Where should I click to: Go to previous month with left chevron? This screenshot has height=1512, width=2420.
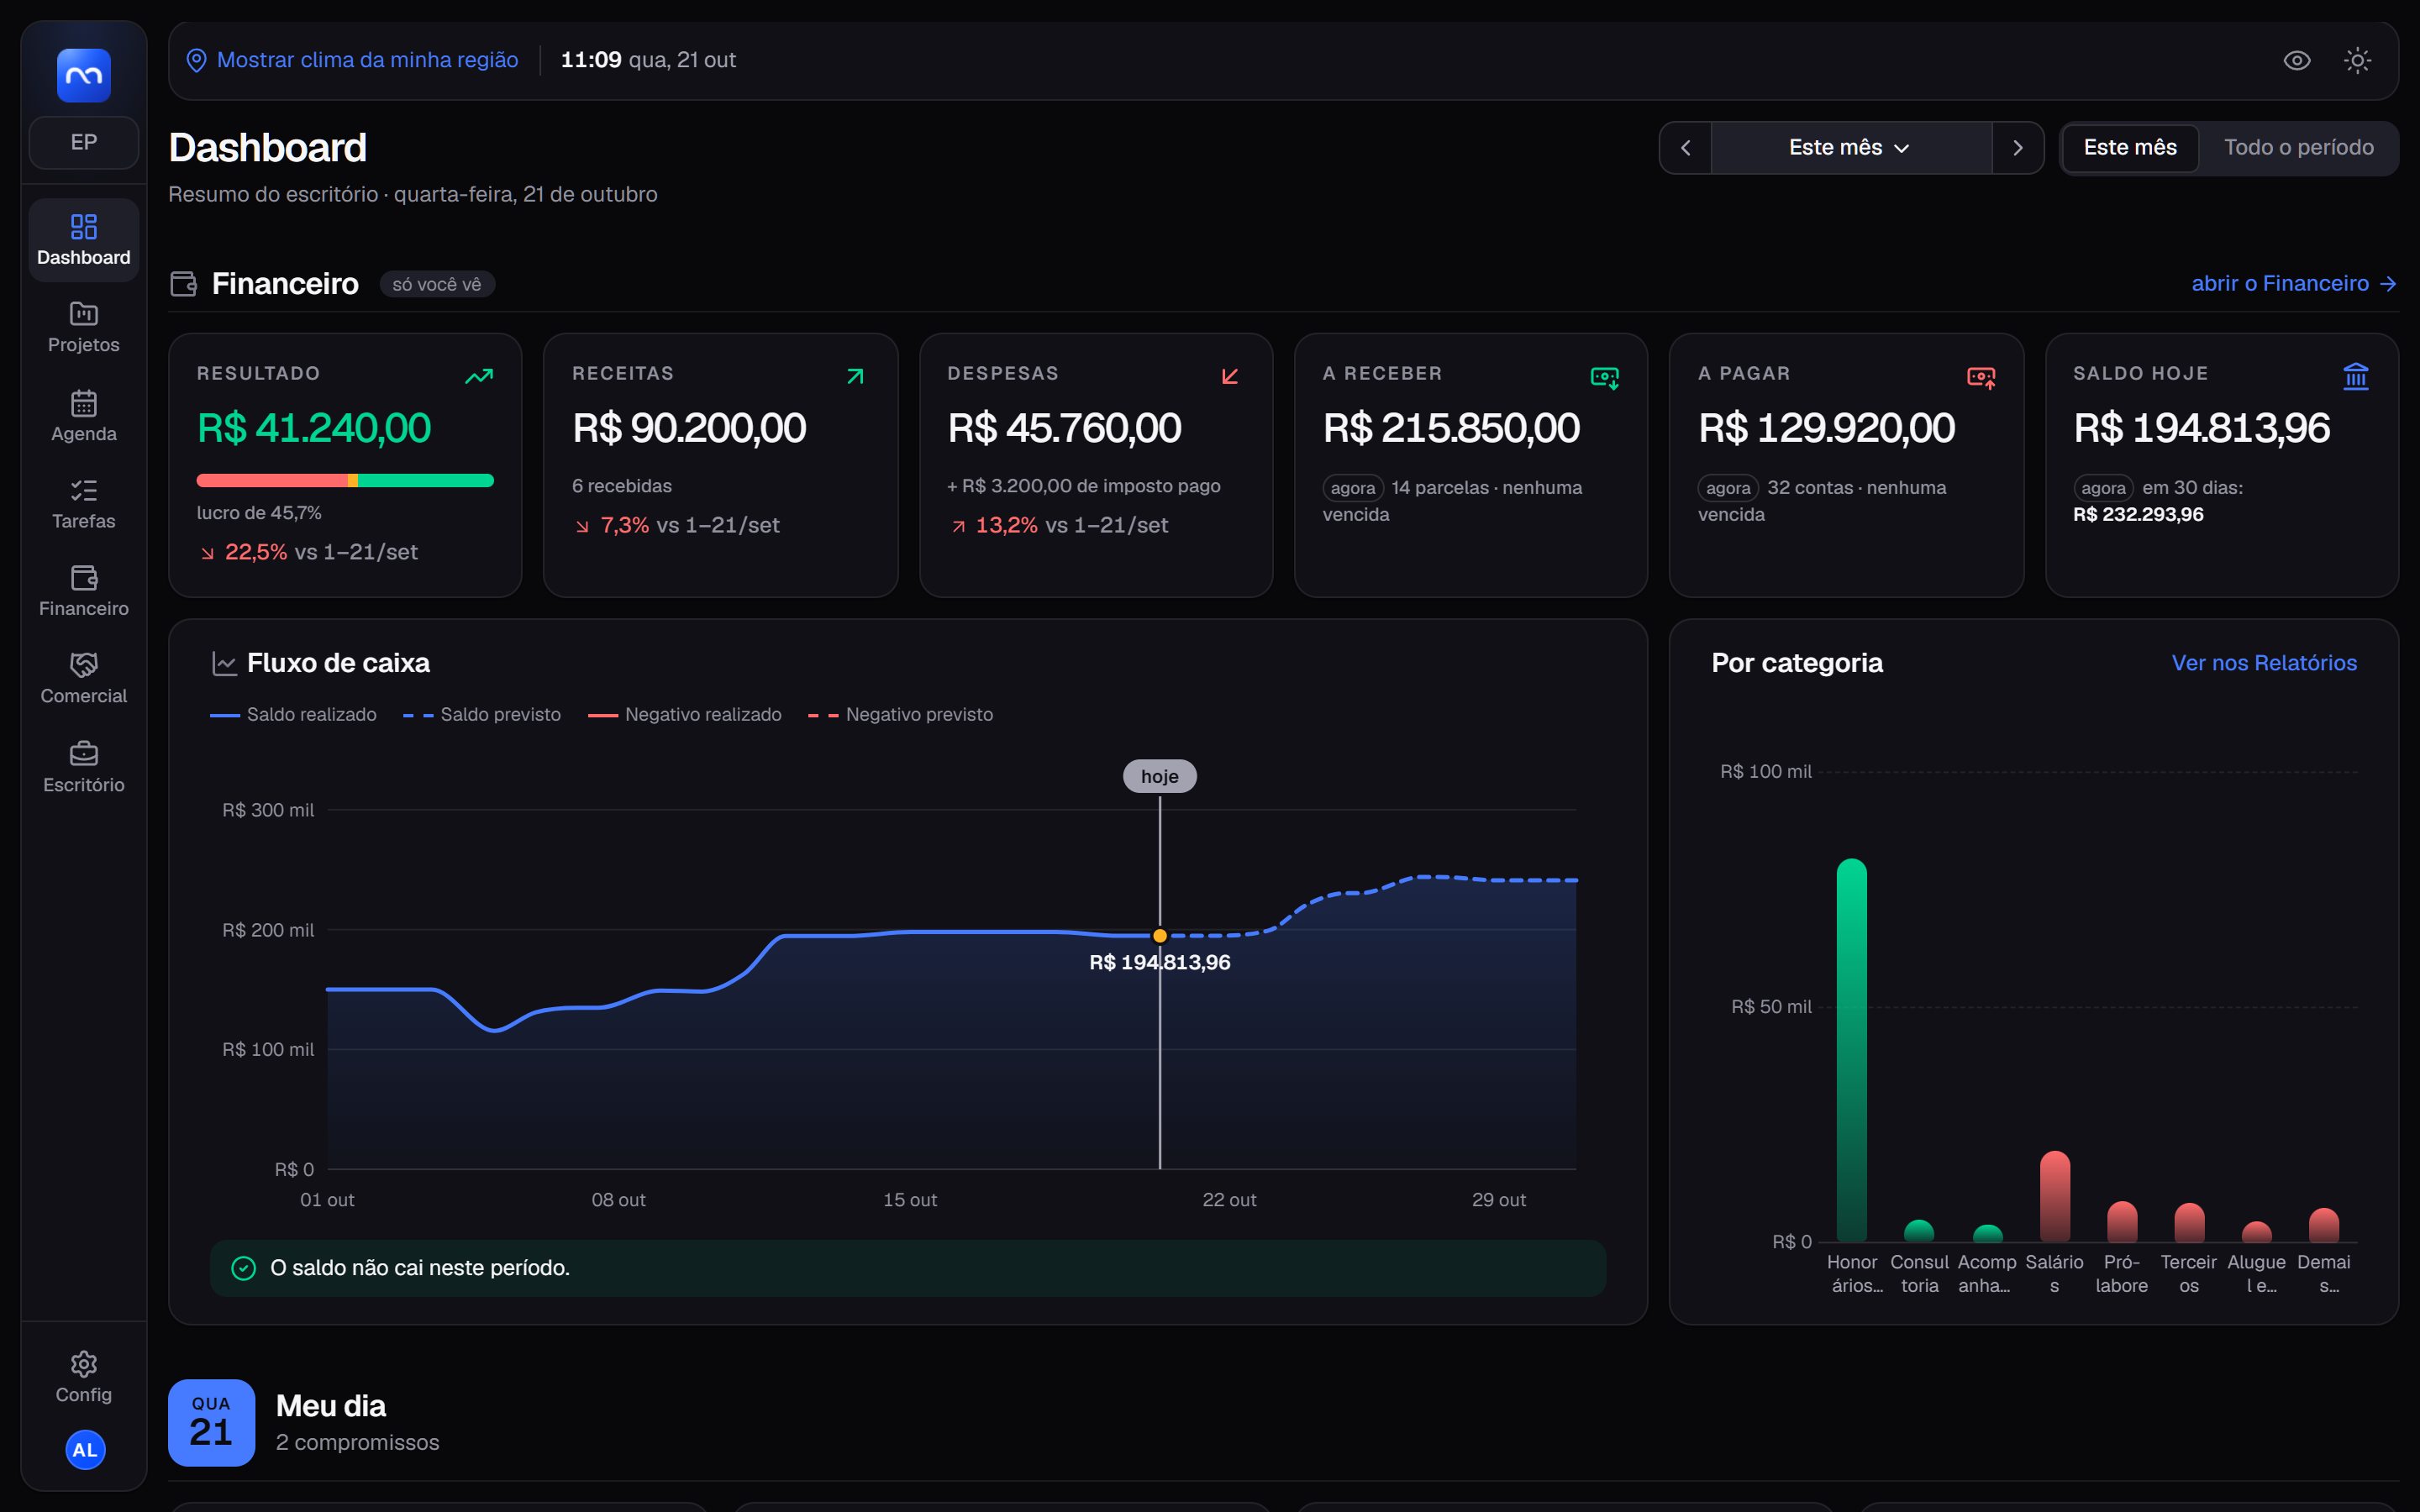click(1685, 148)
